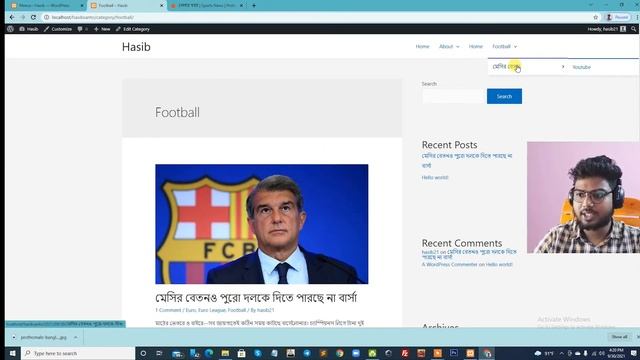The width and height of the screenshot is (640, 360).
Task: Open A WordPress Commenter link
Action: (449, 264)
